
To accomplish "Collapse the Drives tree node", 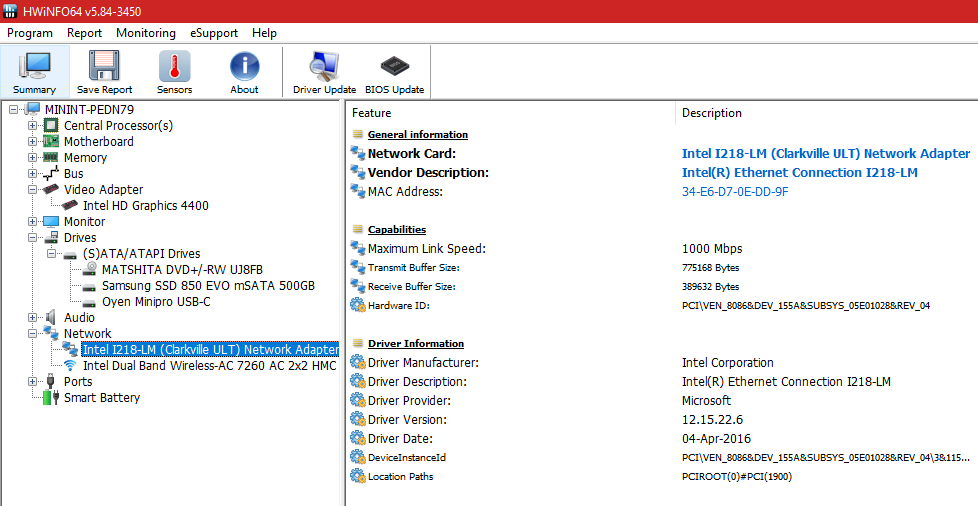I will 32,238.
